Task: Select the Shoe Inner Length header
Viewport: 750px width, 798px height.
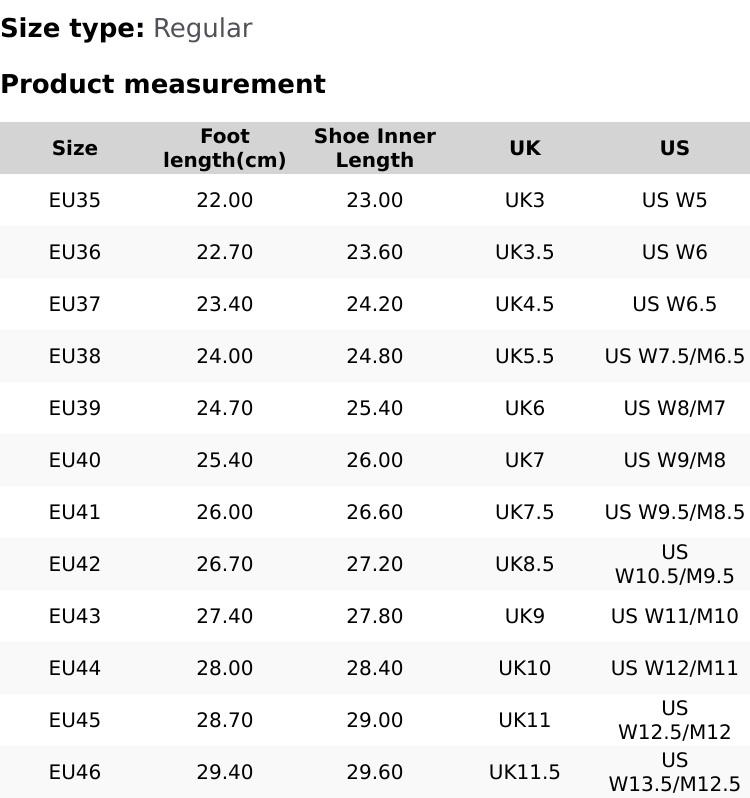Action: (x=375, y=148)
